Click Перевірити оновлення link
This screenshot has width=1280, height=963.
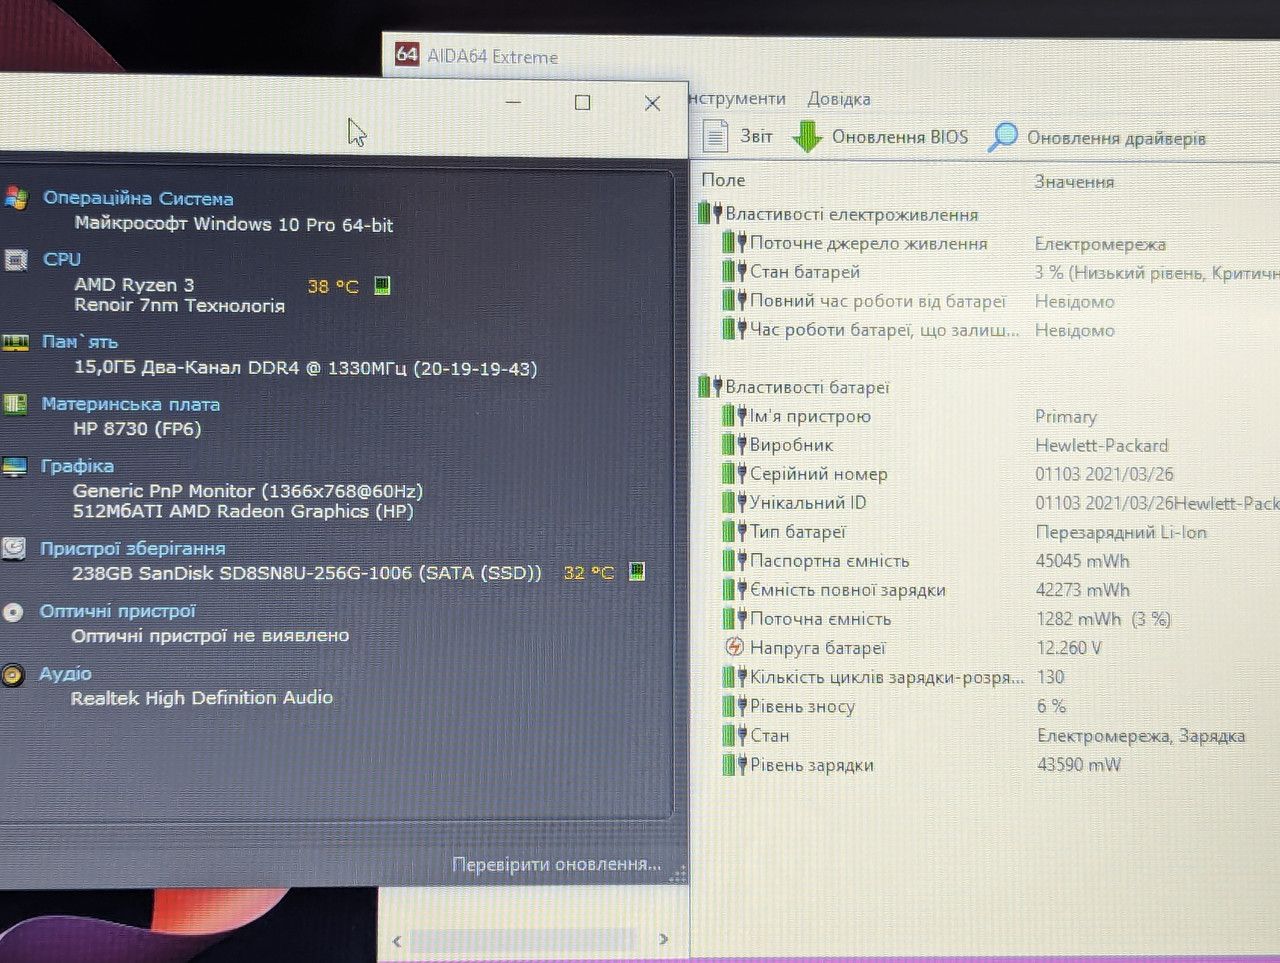[x=557, y=864]
